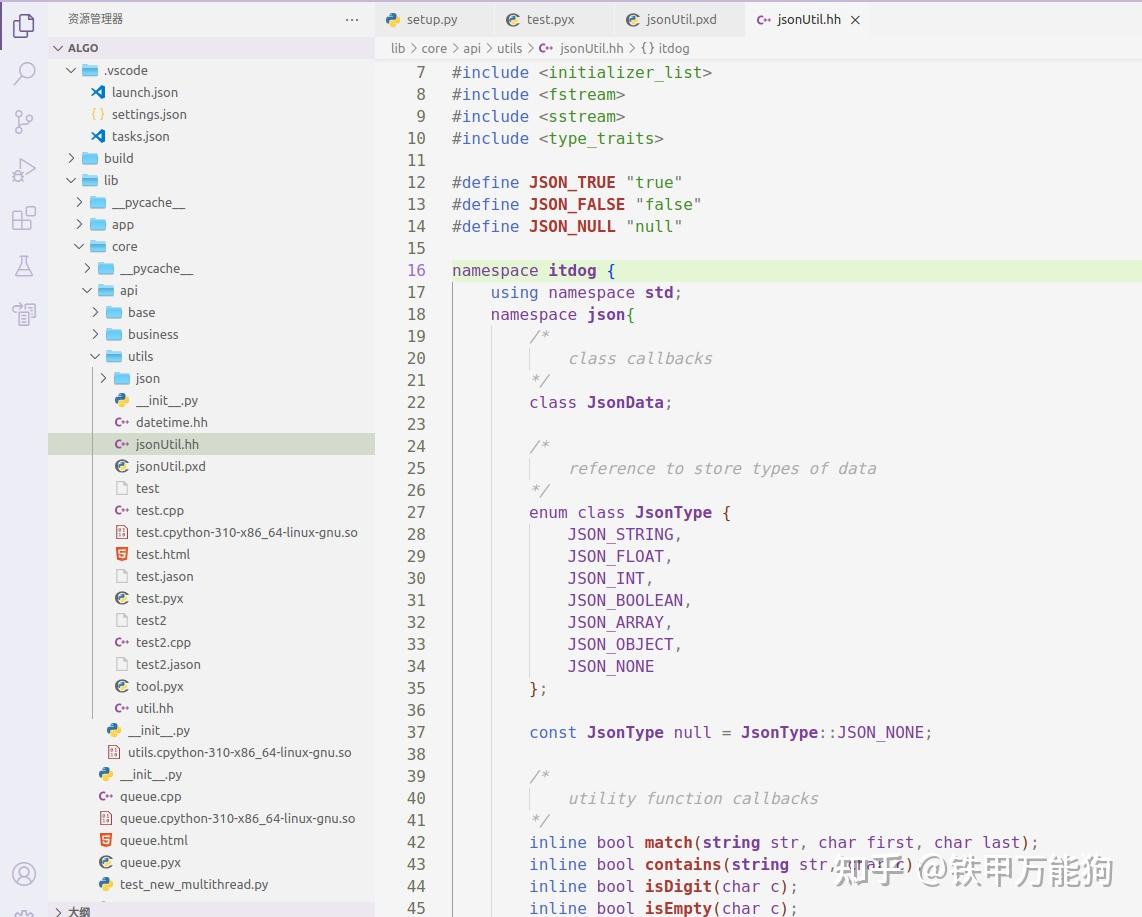Expand the business folder
This screenshot has height=917, width=1142.
coord(95,334)
